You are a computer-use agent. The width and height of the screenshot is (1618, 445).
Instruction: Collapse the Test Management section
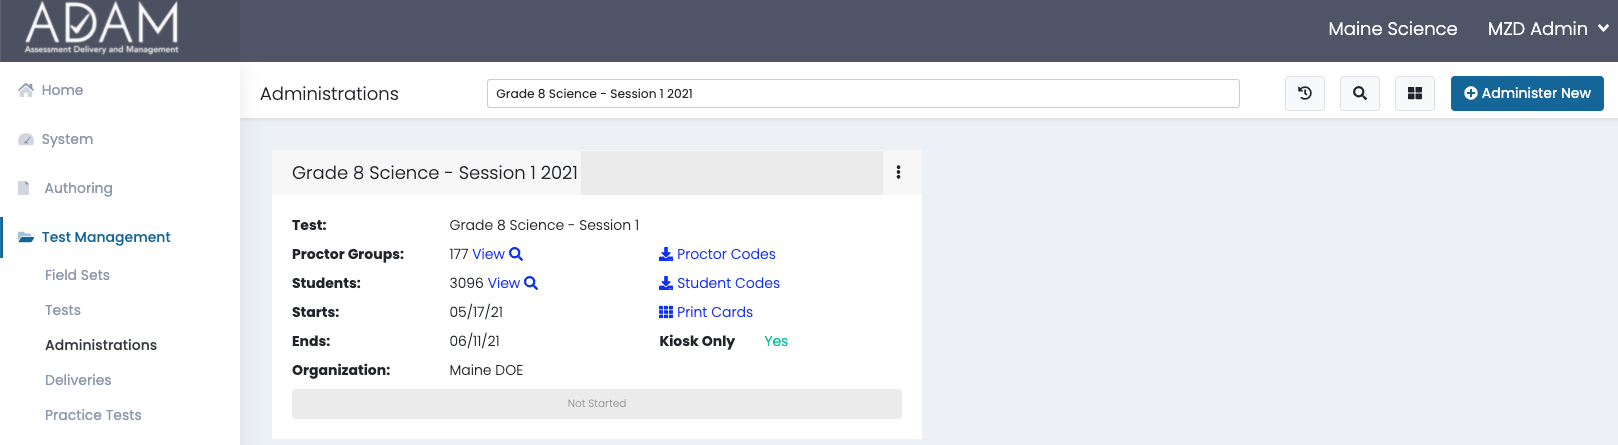[x=106, y=237]
